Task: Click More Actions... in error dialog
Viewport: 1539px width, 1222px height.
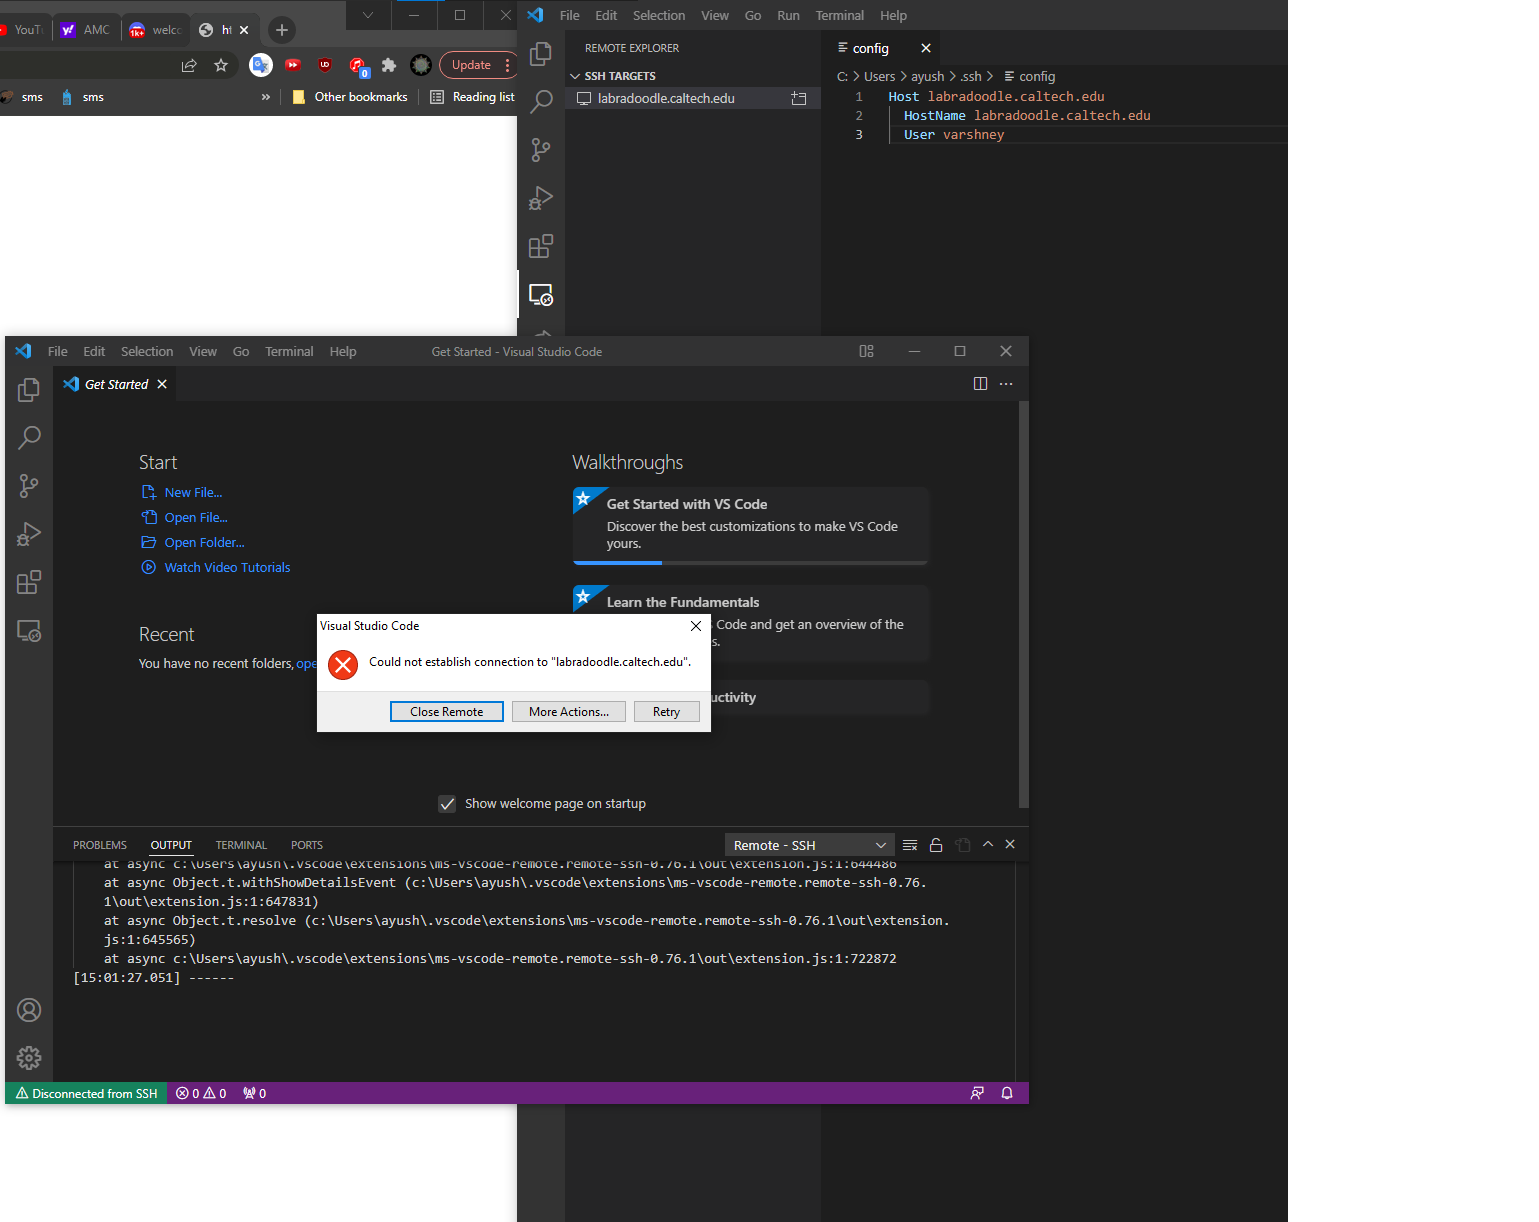Action: 569,711
